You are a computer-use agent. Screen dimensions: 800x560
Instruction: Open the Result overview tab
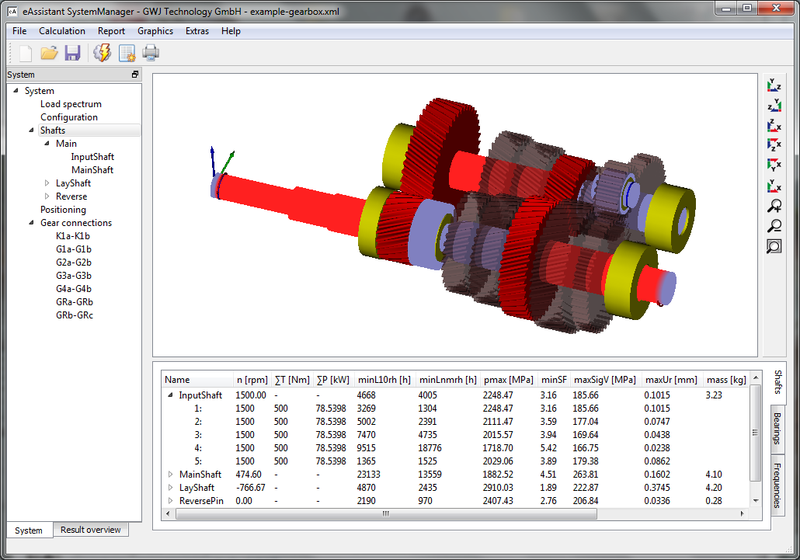(x=90, y=530)
